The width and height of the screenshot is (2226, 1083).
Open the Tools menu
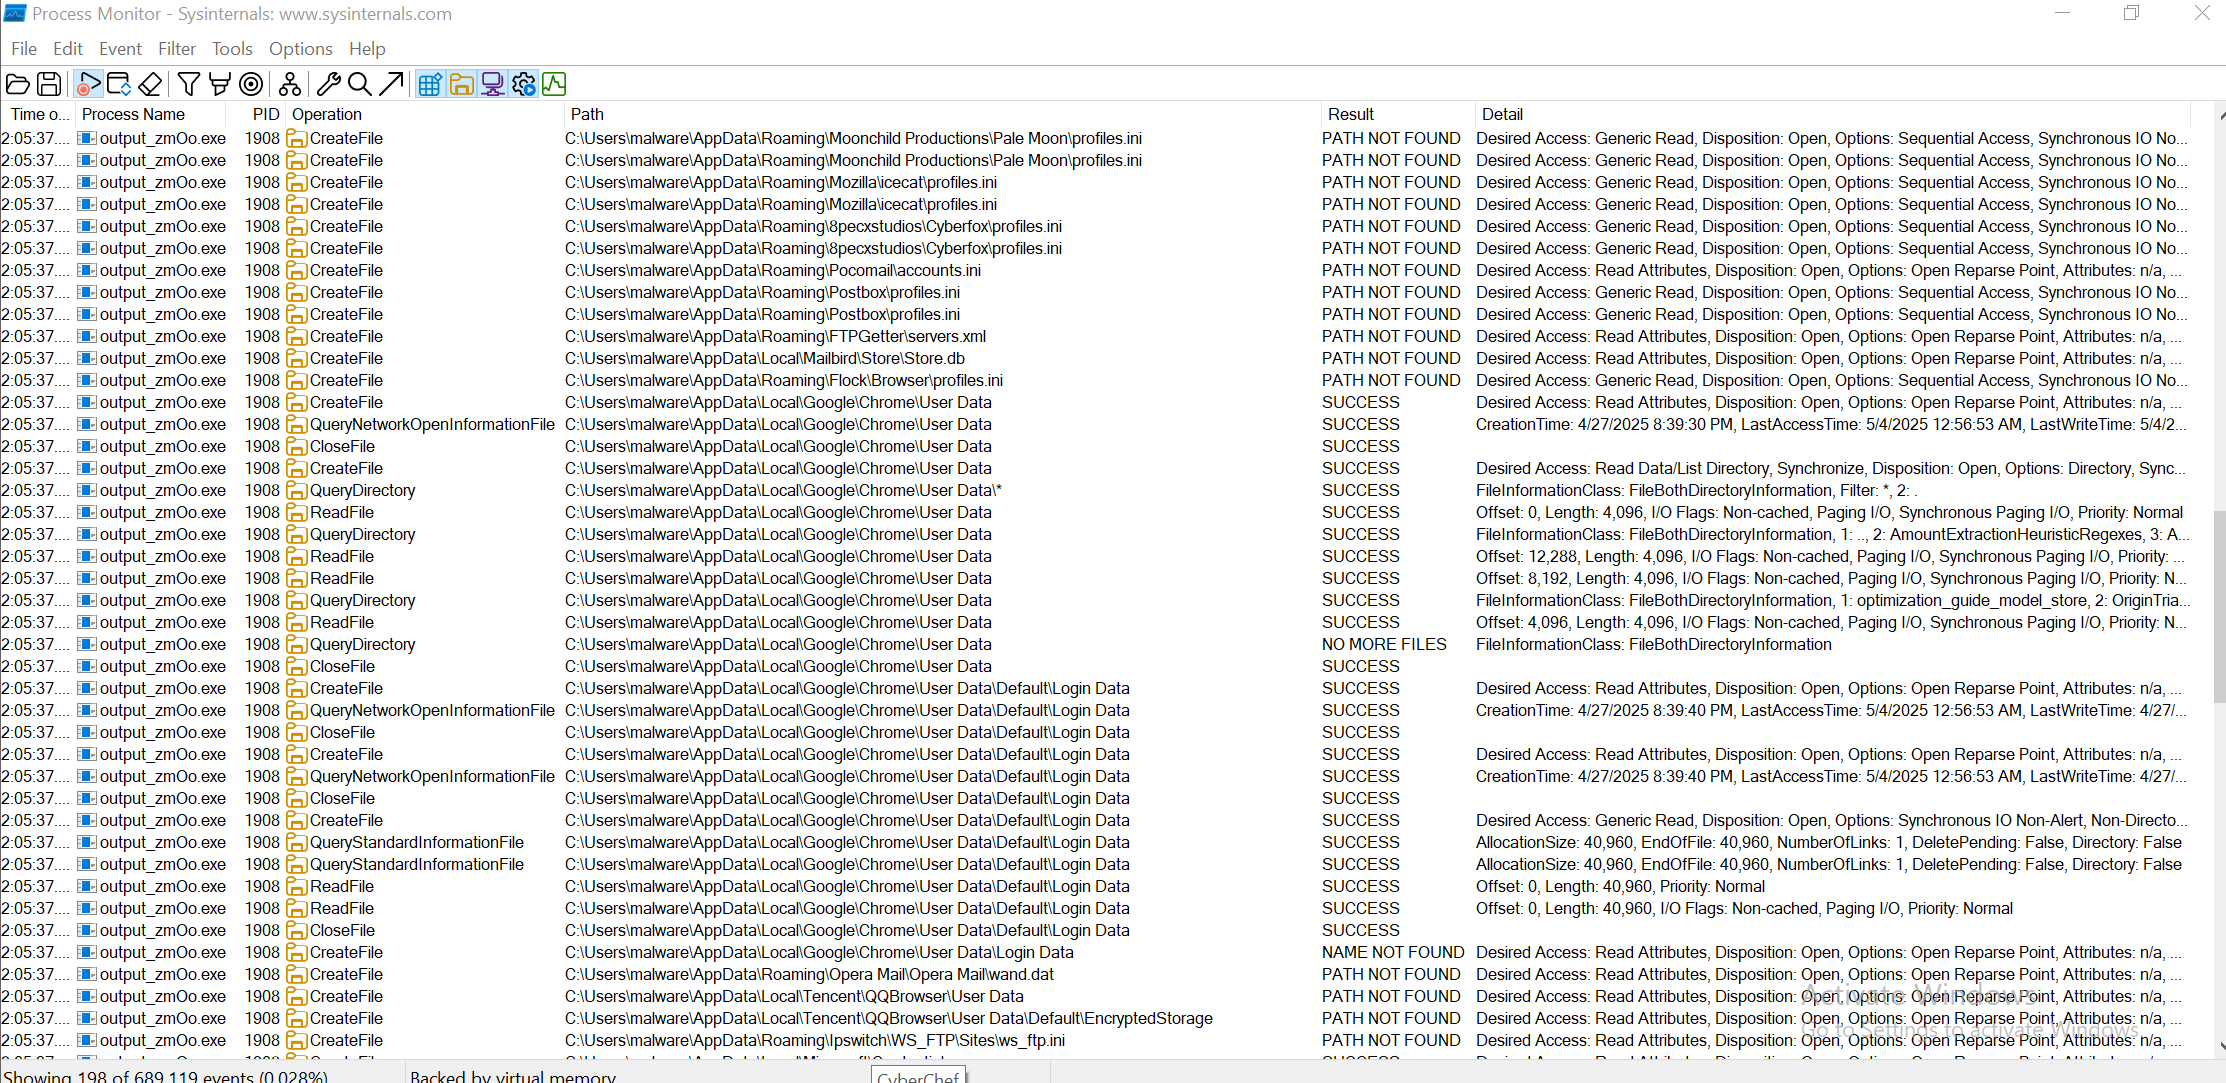(232, 49)
